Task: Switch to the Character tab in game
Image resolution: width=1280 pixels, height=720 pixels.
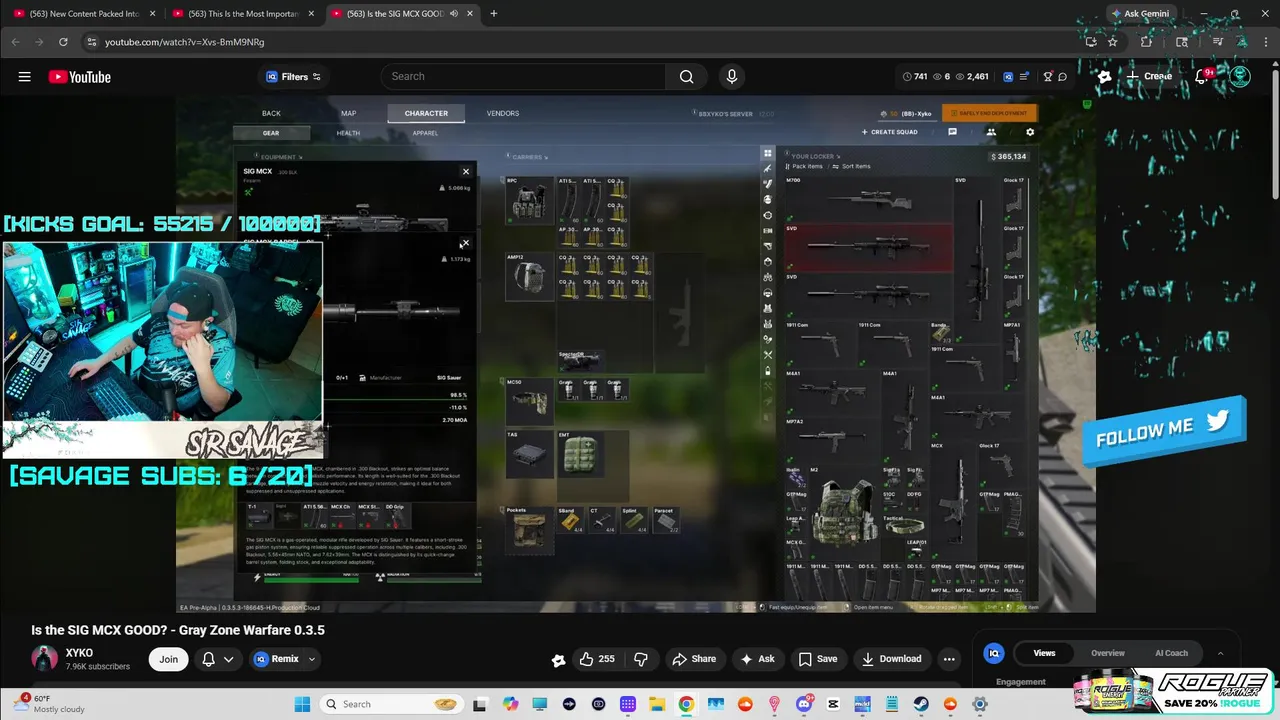Action: (426, 113)
